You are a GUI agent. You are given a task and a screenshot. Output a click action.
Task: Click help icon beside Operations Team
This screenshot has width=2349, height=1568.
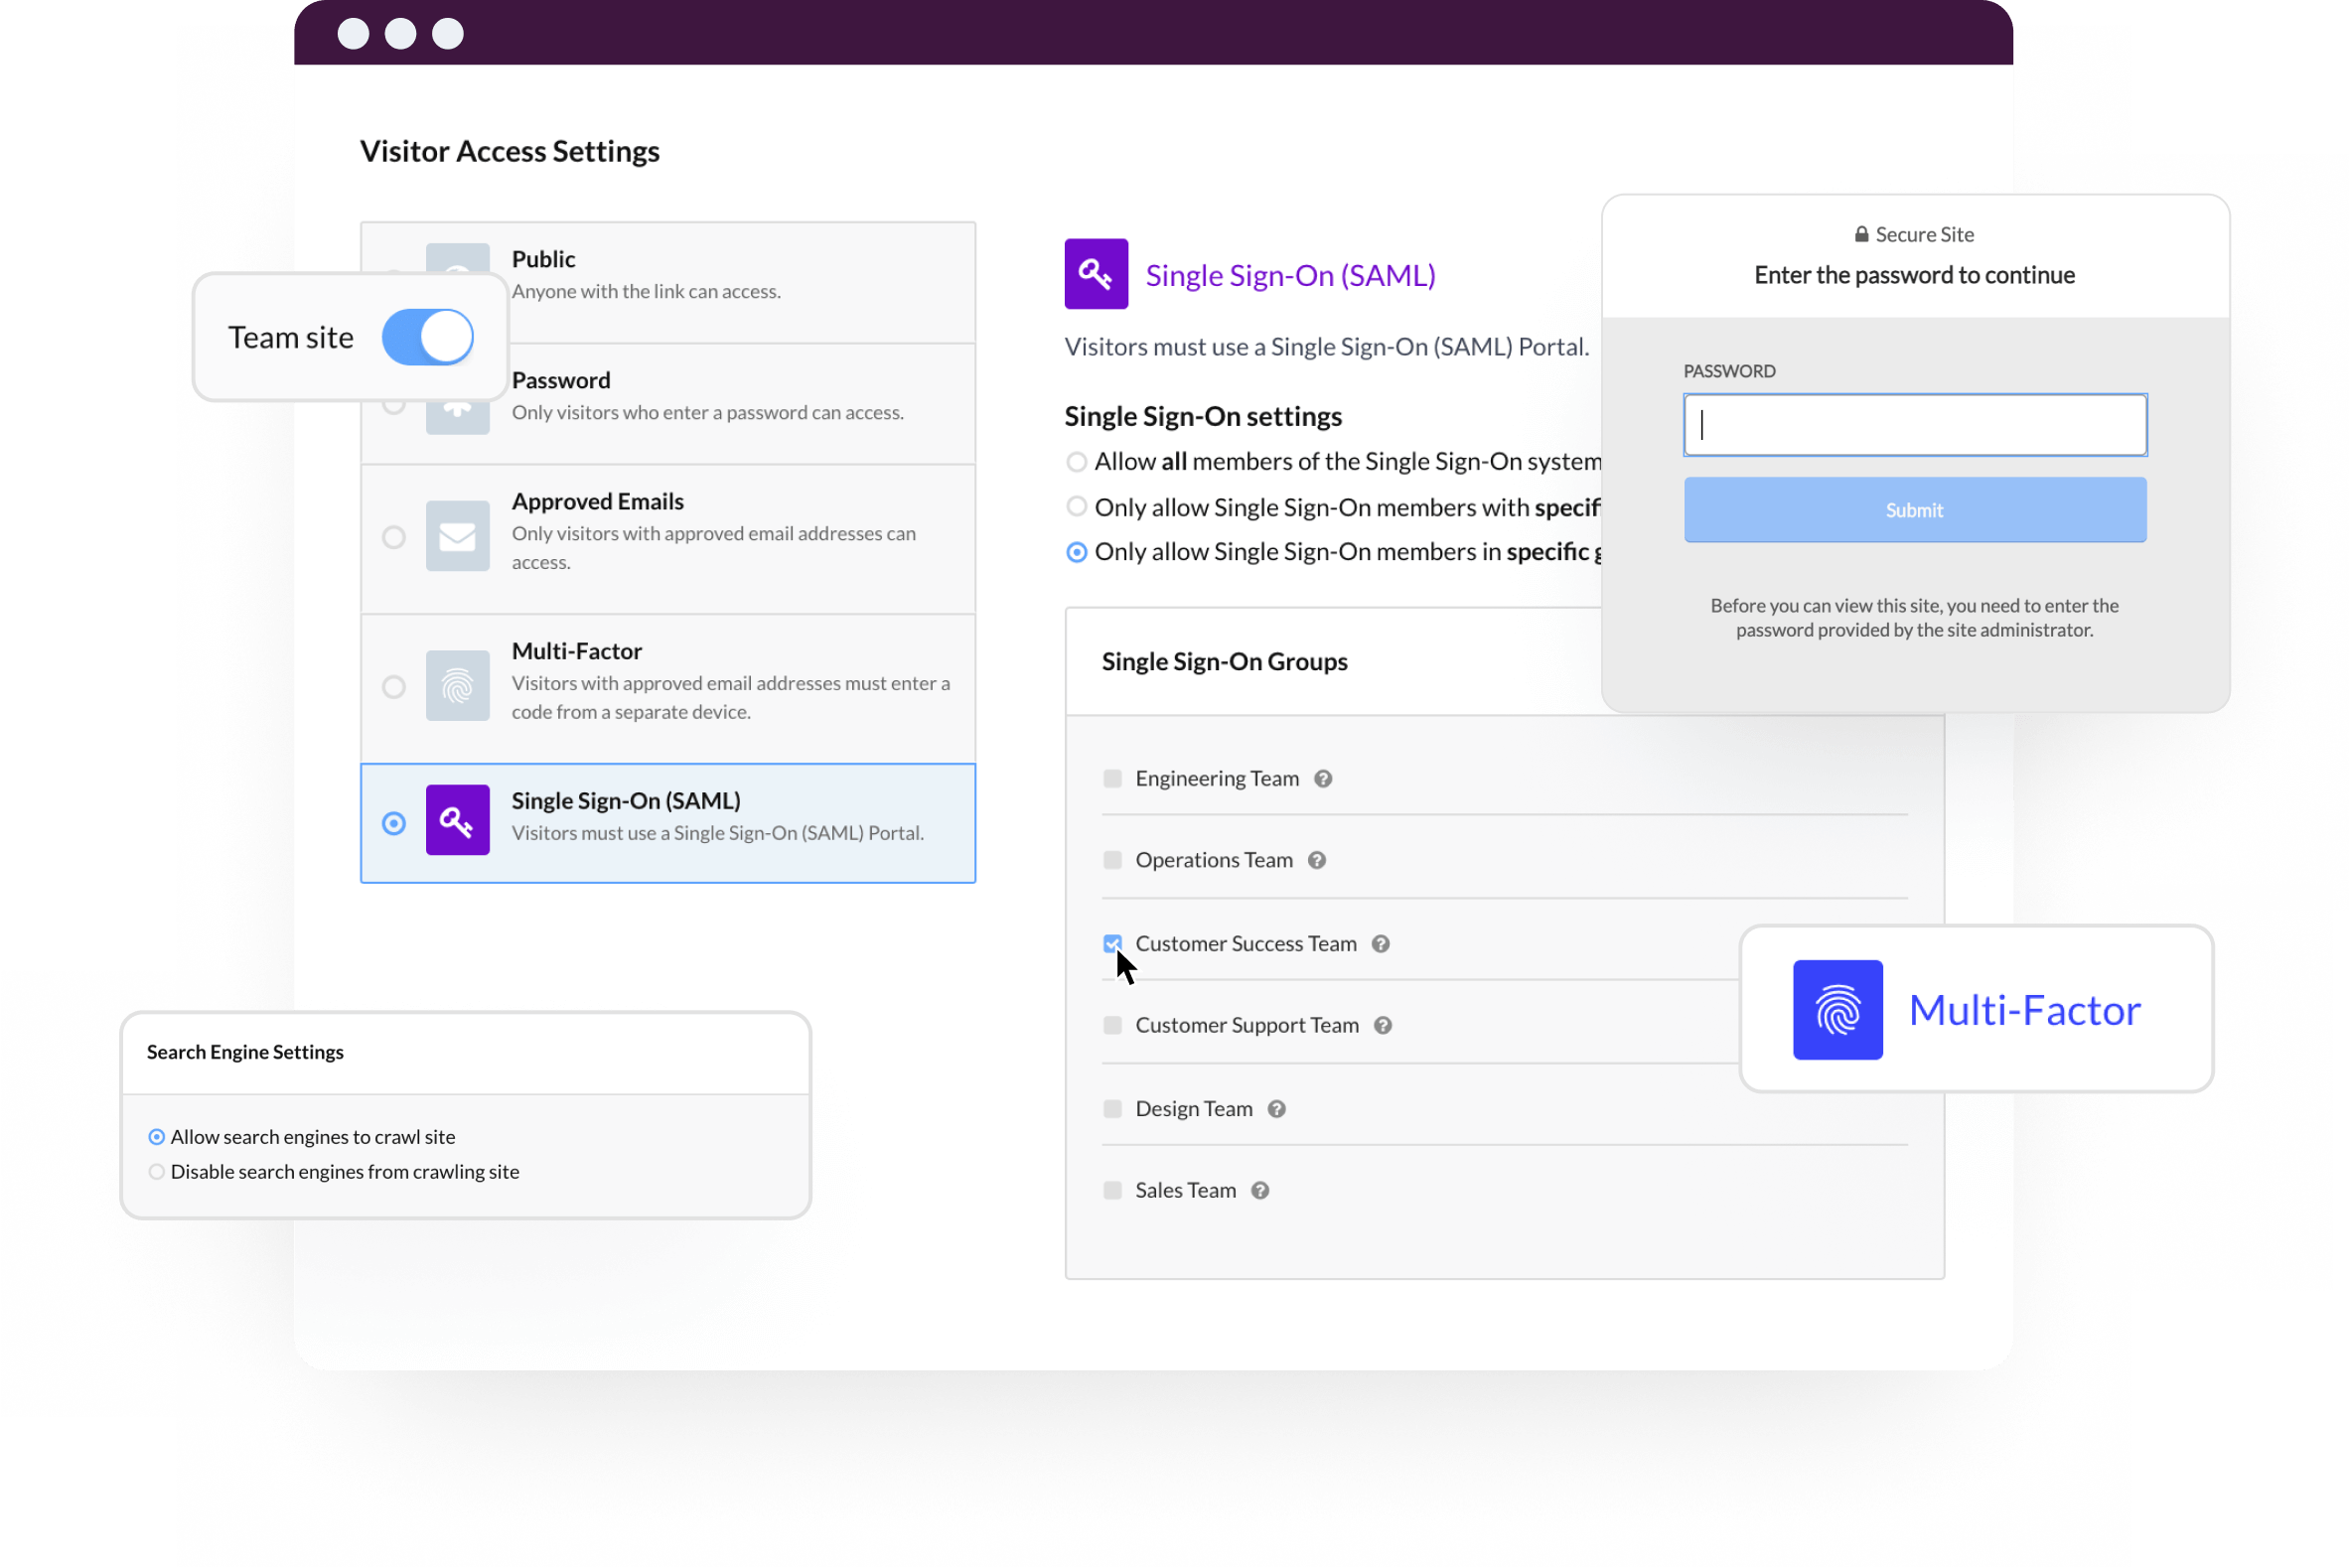pyautogui.click(x=1316, y=860)
